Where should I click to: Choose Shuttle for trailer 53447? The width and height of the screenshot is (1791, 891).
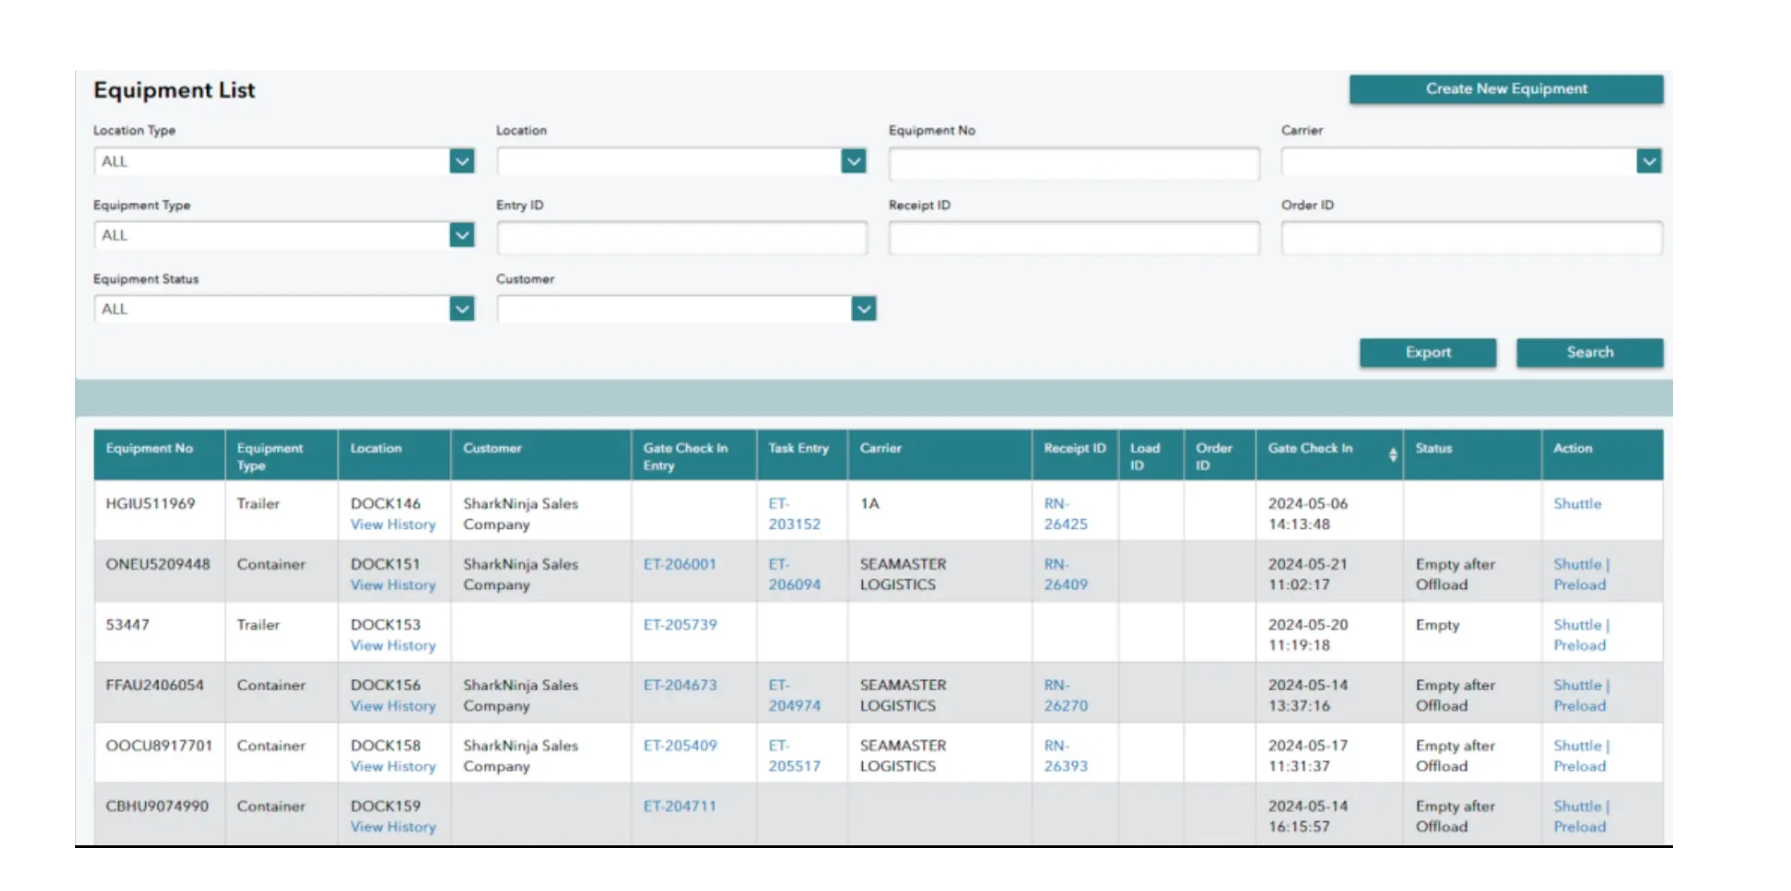[x=1577, y=625]
